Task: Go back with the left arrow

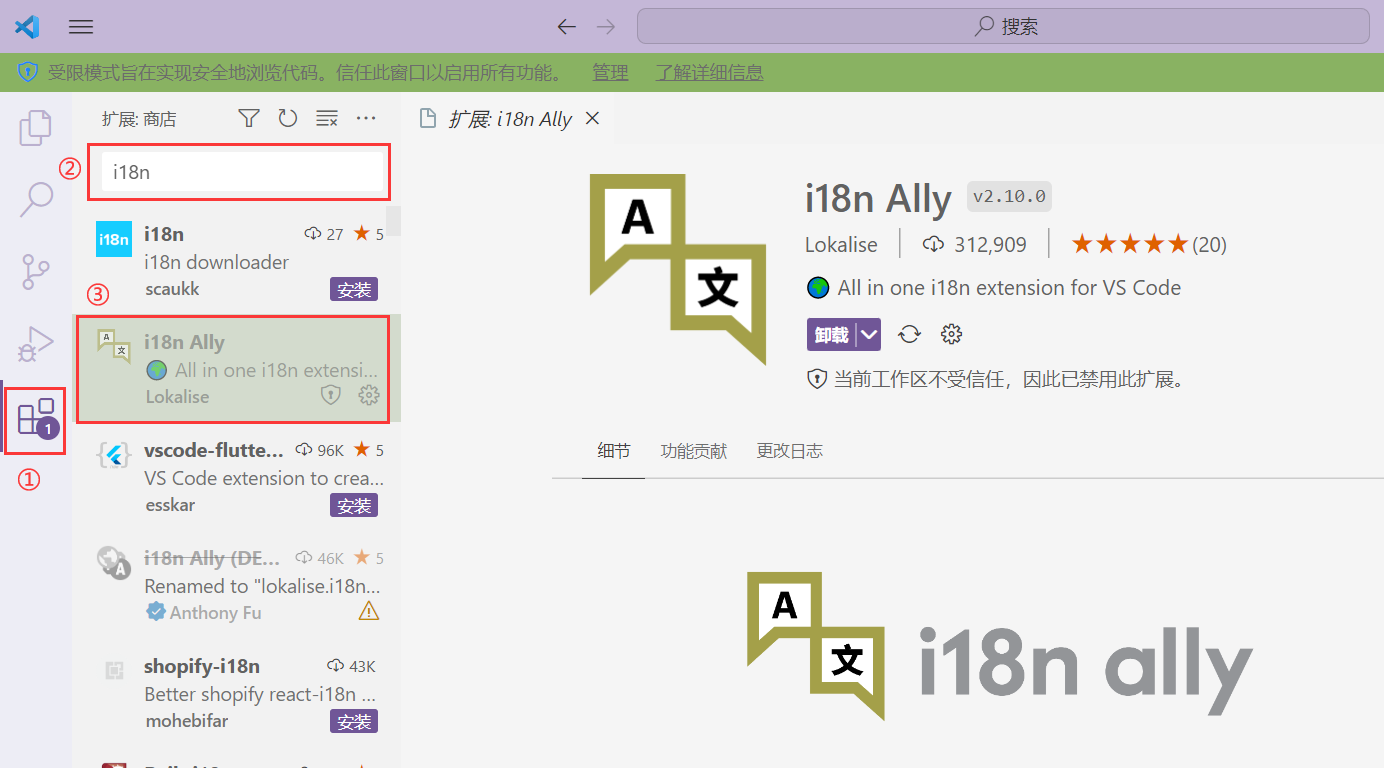Action: tap(567, 27)
